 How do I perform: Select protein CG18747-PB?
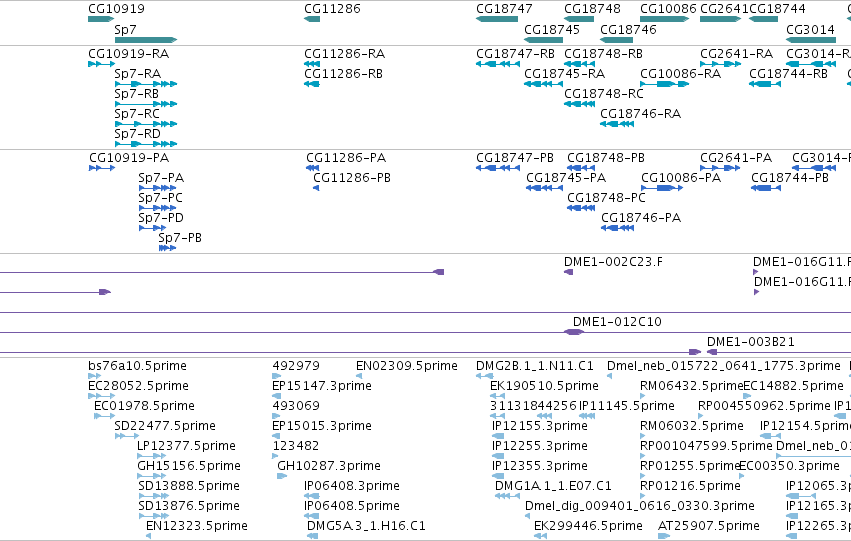(x=515, y=158)
